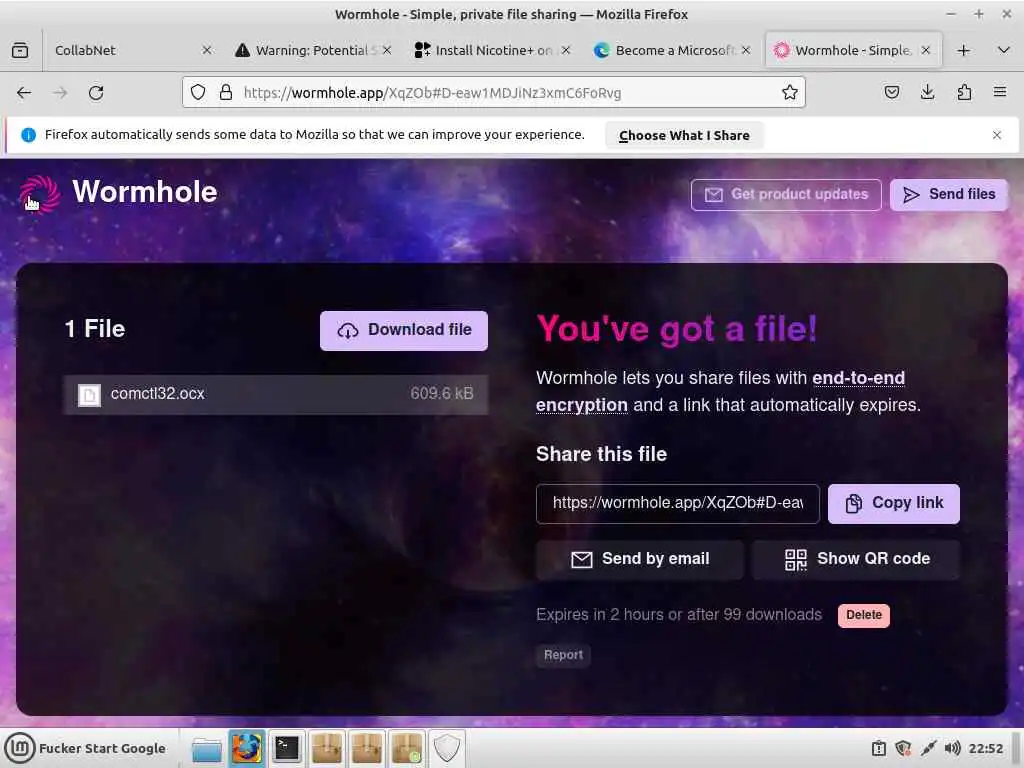This screenshot has width=1024, height=768.
Task: Open the terminal taskbar icon
Action: (x=287, y=748)
